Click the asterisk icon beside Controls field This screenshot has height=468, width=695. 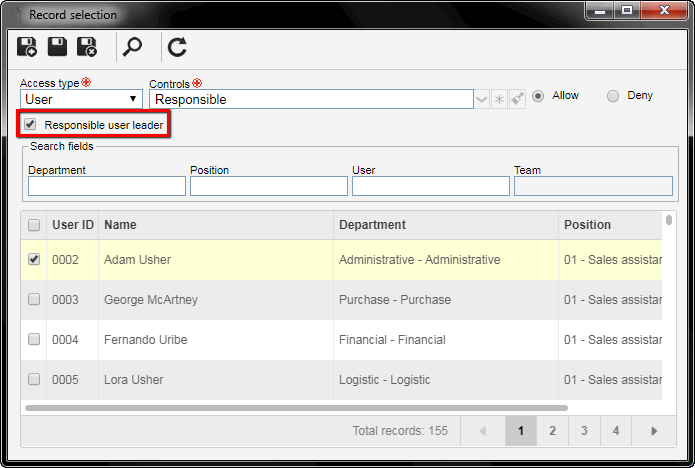point(499,99)
